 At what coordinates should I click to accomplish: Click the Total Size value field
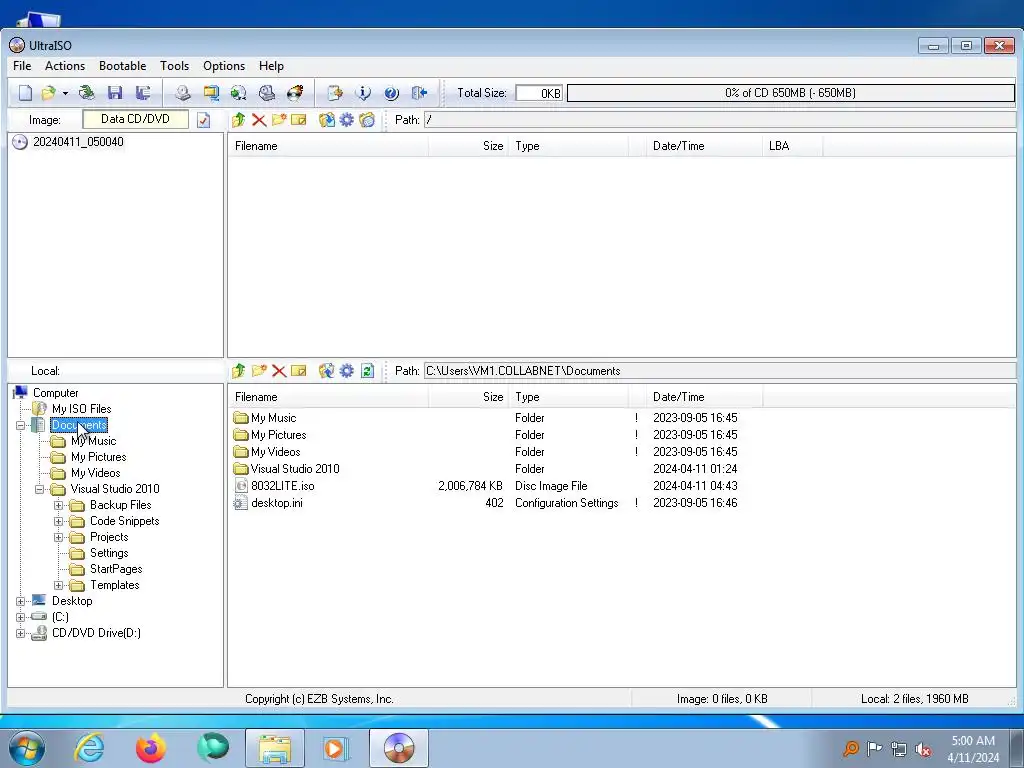(539, 93)
